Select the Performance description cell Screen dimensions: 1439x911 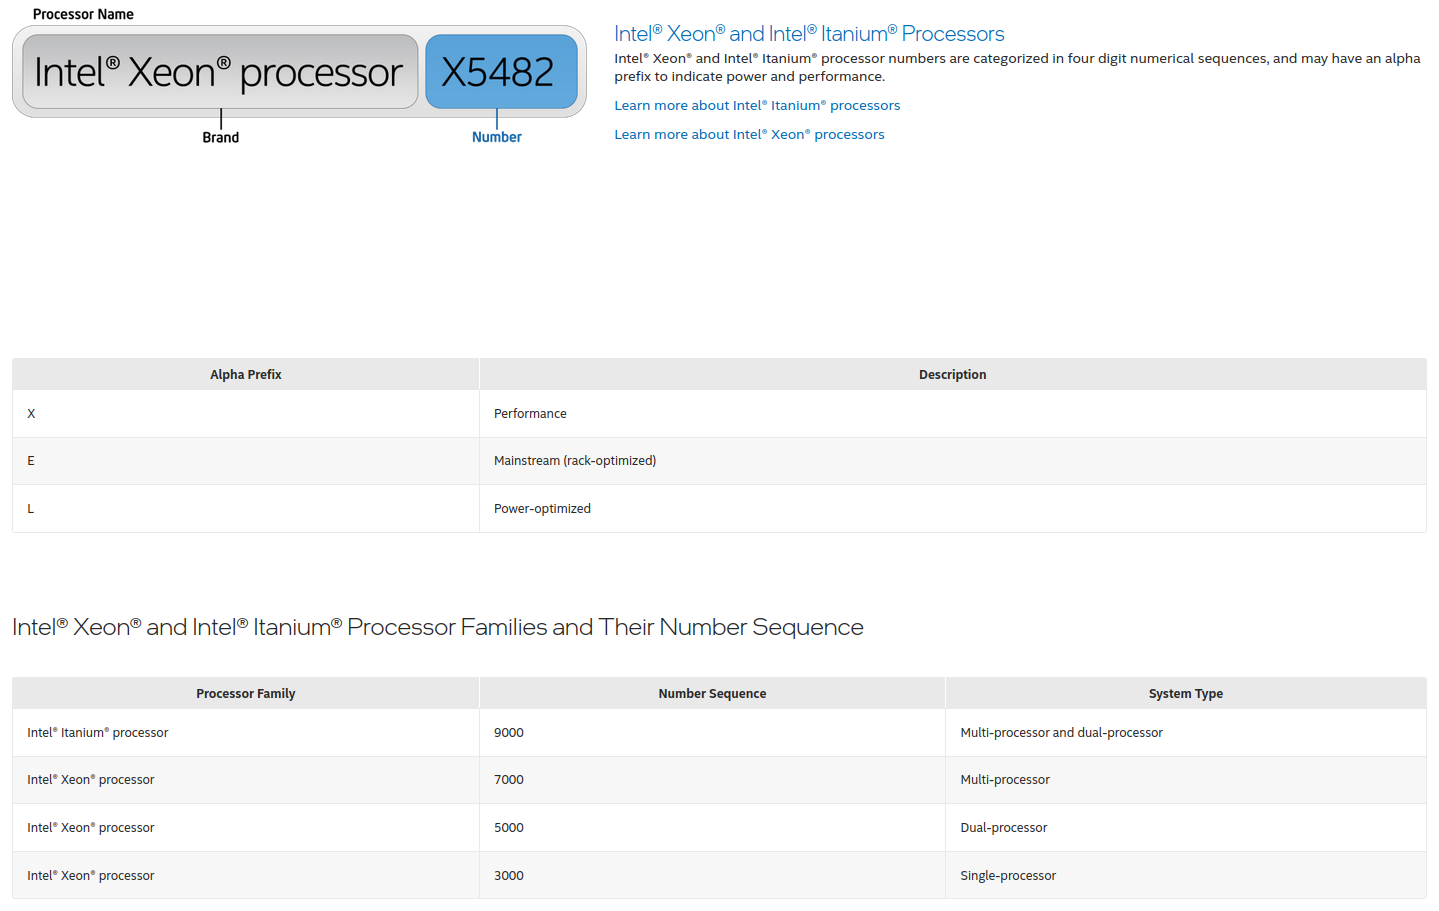click(530, 413)
